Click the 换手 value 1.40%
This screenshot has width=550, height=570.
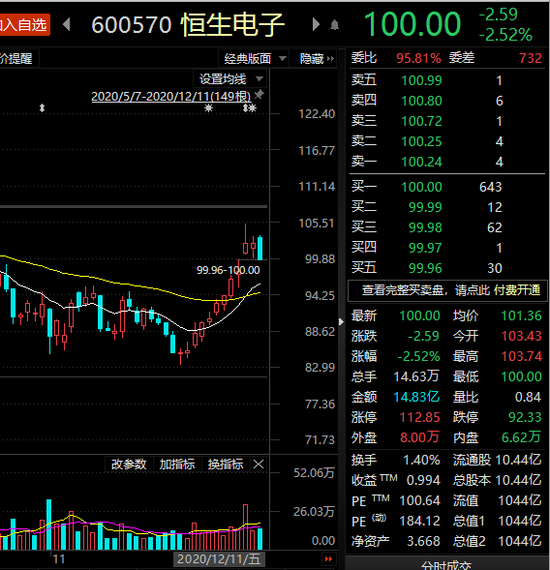click(422, 460)
